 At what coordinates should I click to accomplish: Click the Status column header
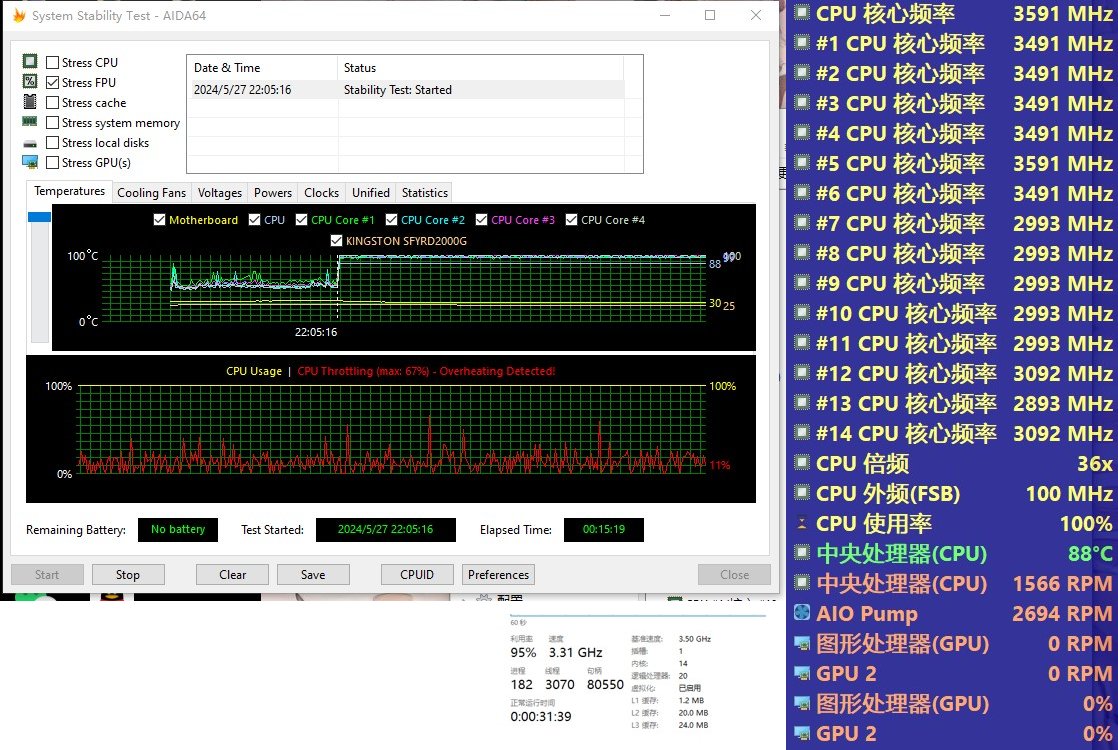[x=480, y=68]
